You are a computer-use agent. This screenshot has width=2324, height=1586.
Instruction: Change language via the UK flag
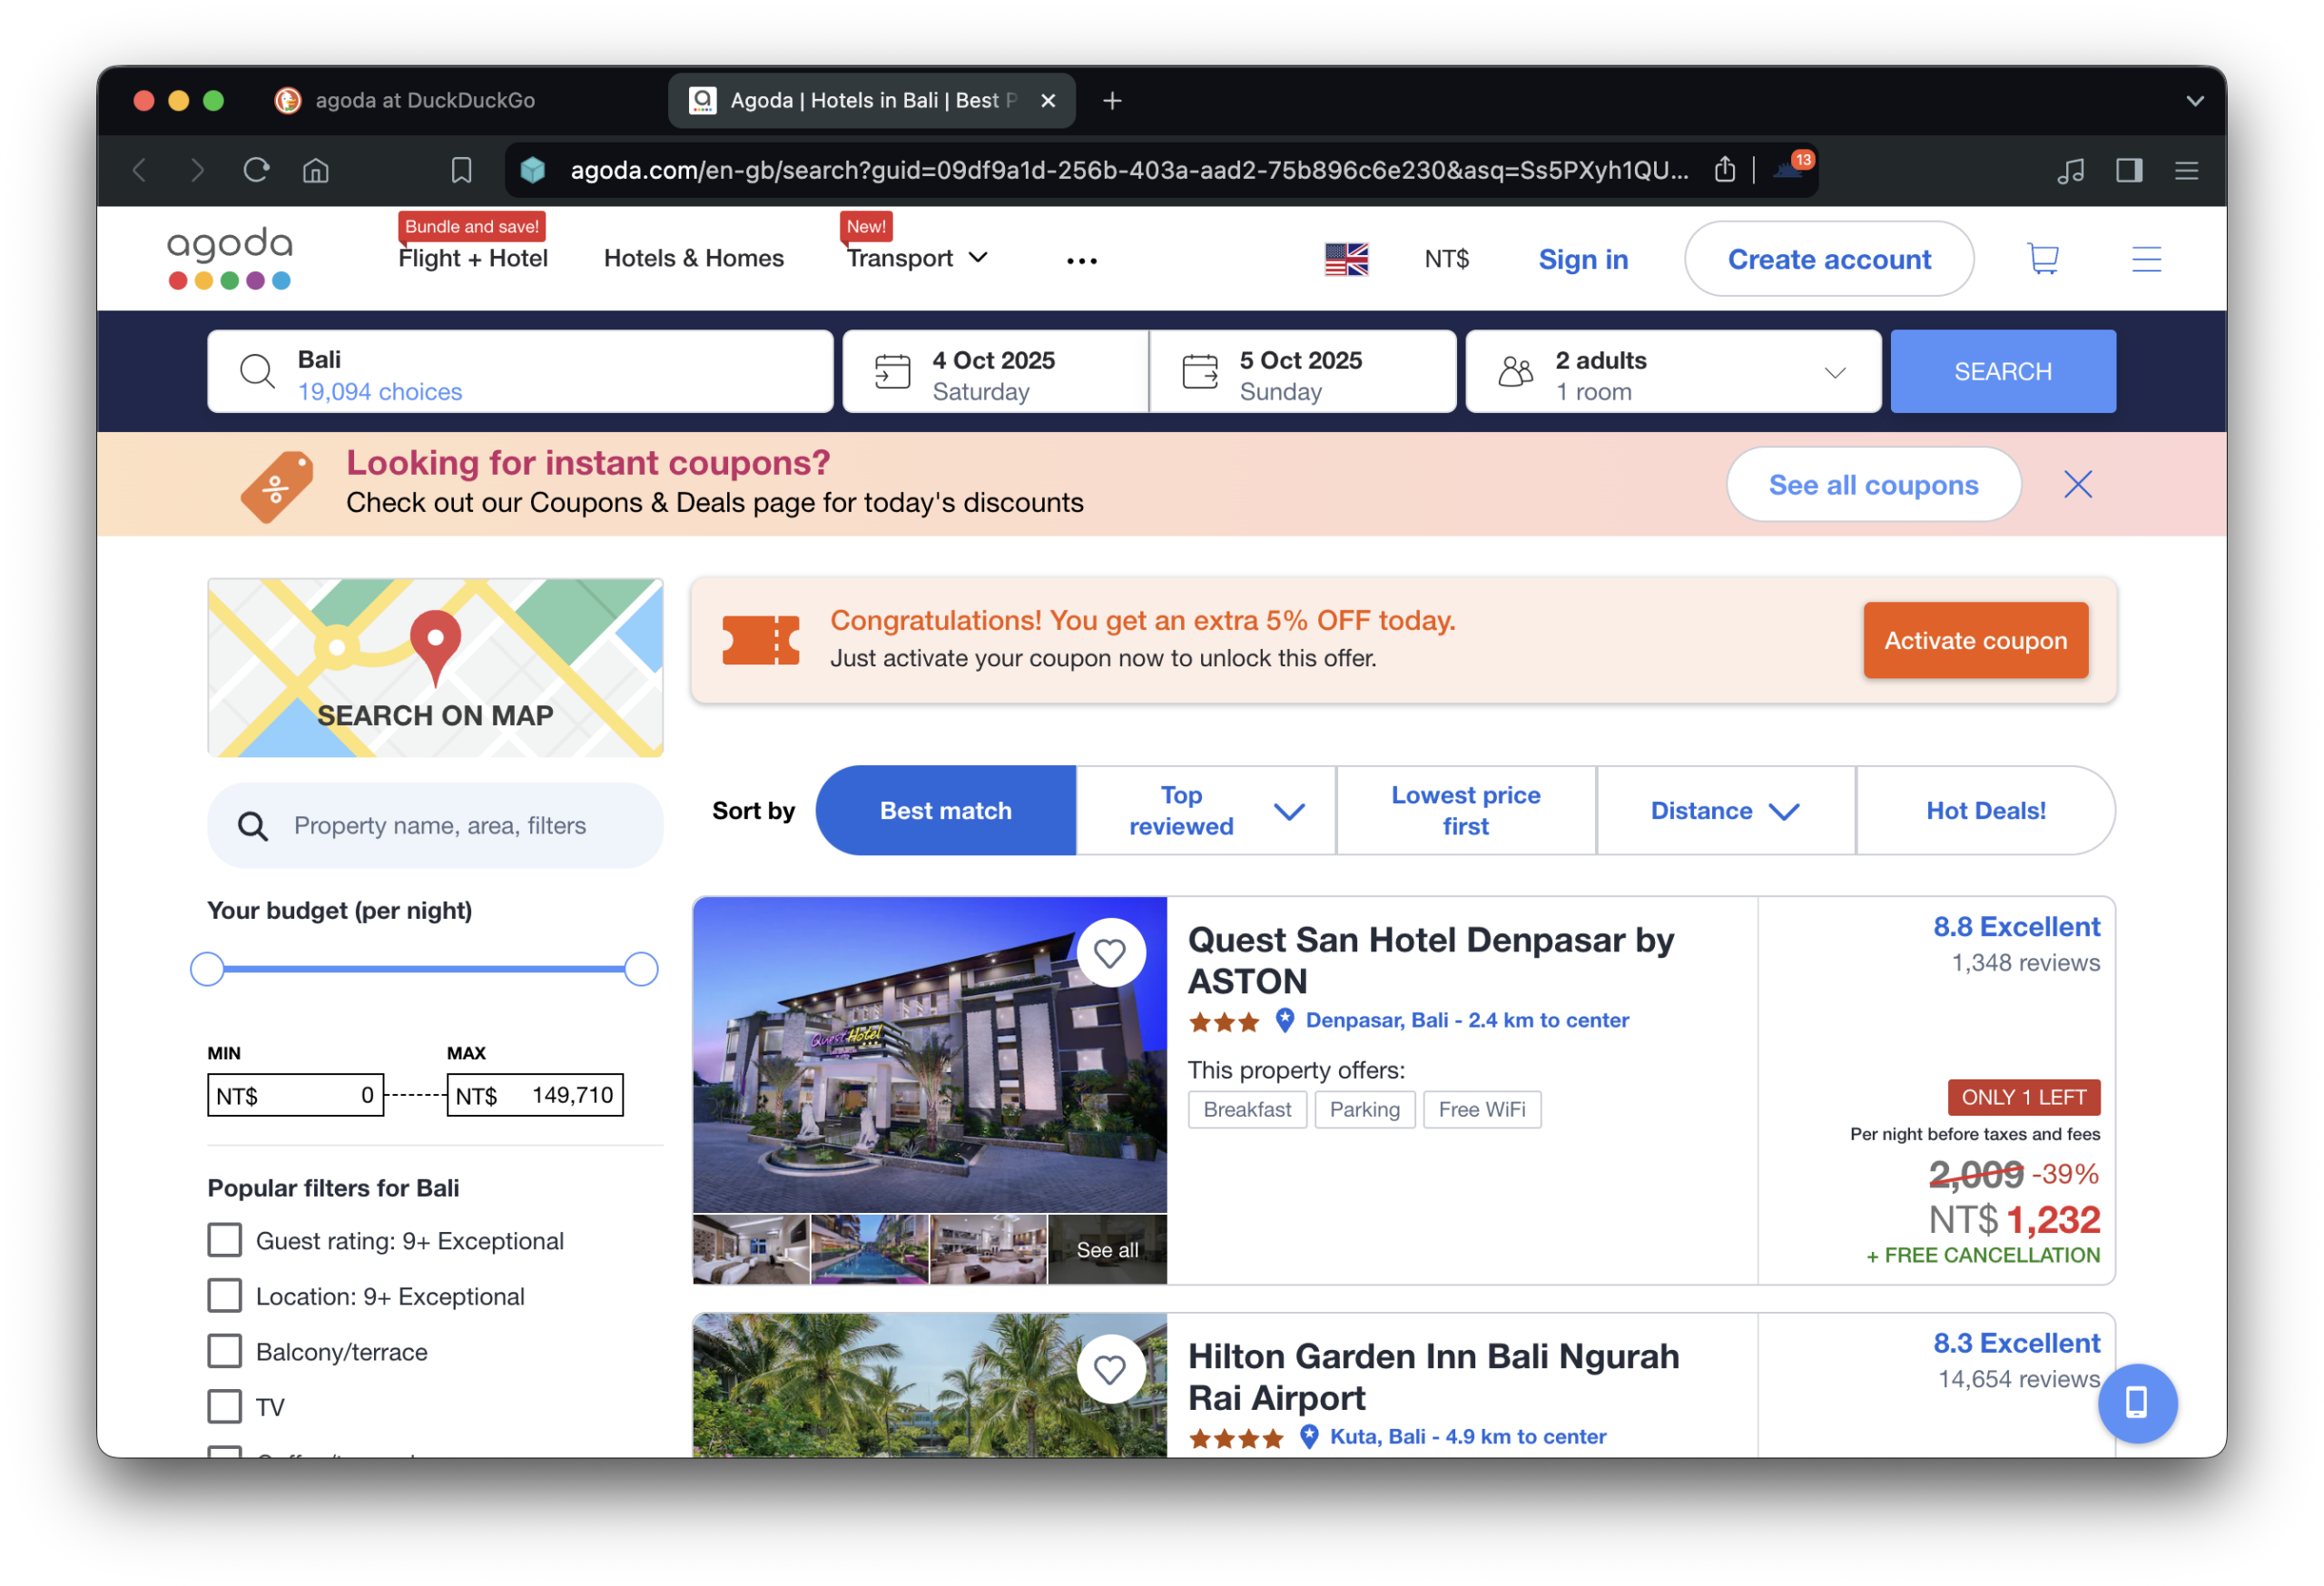click(1346, 258)
